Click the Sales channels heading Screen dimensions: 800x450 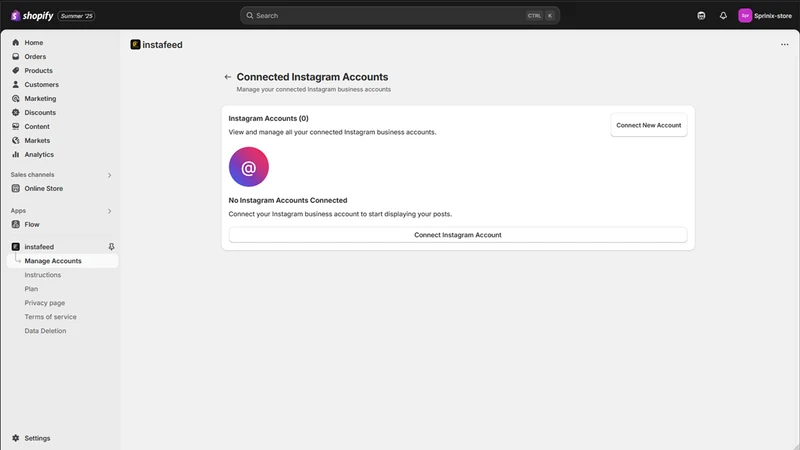pos(32,175)
